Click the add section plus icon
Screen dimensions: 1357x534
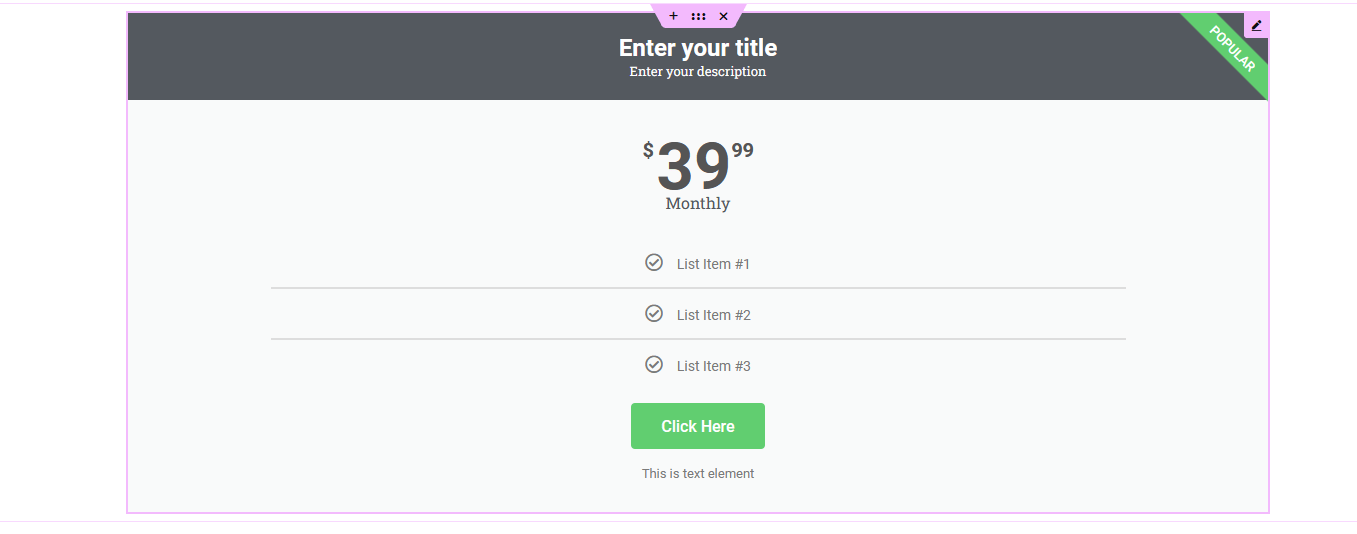[x=673, y=16]
